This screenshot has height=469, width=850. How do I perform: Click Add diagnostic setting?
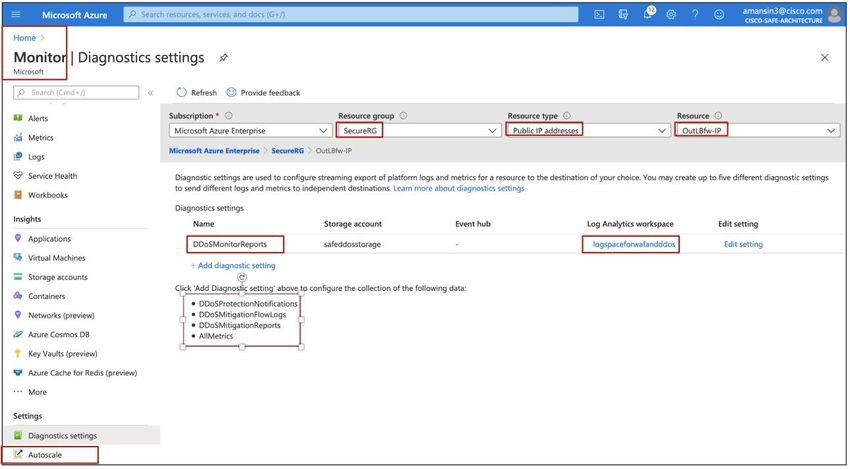pos(233,266)
